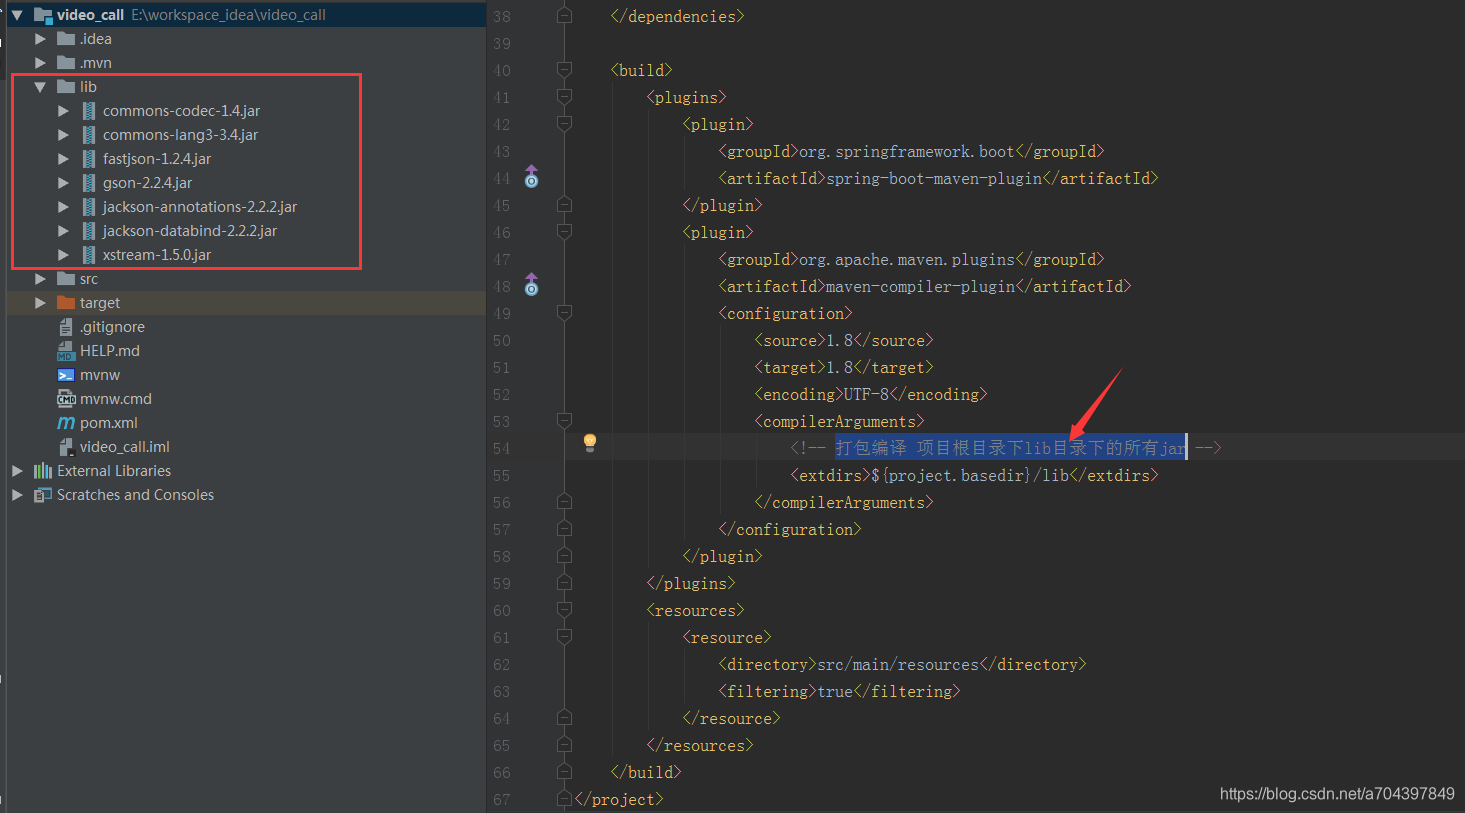Viewport: 1465px width, 813px height.
Task: Expand commons-codec-1.4.jar arrow
Action: pos(63,111)
